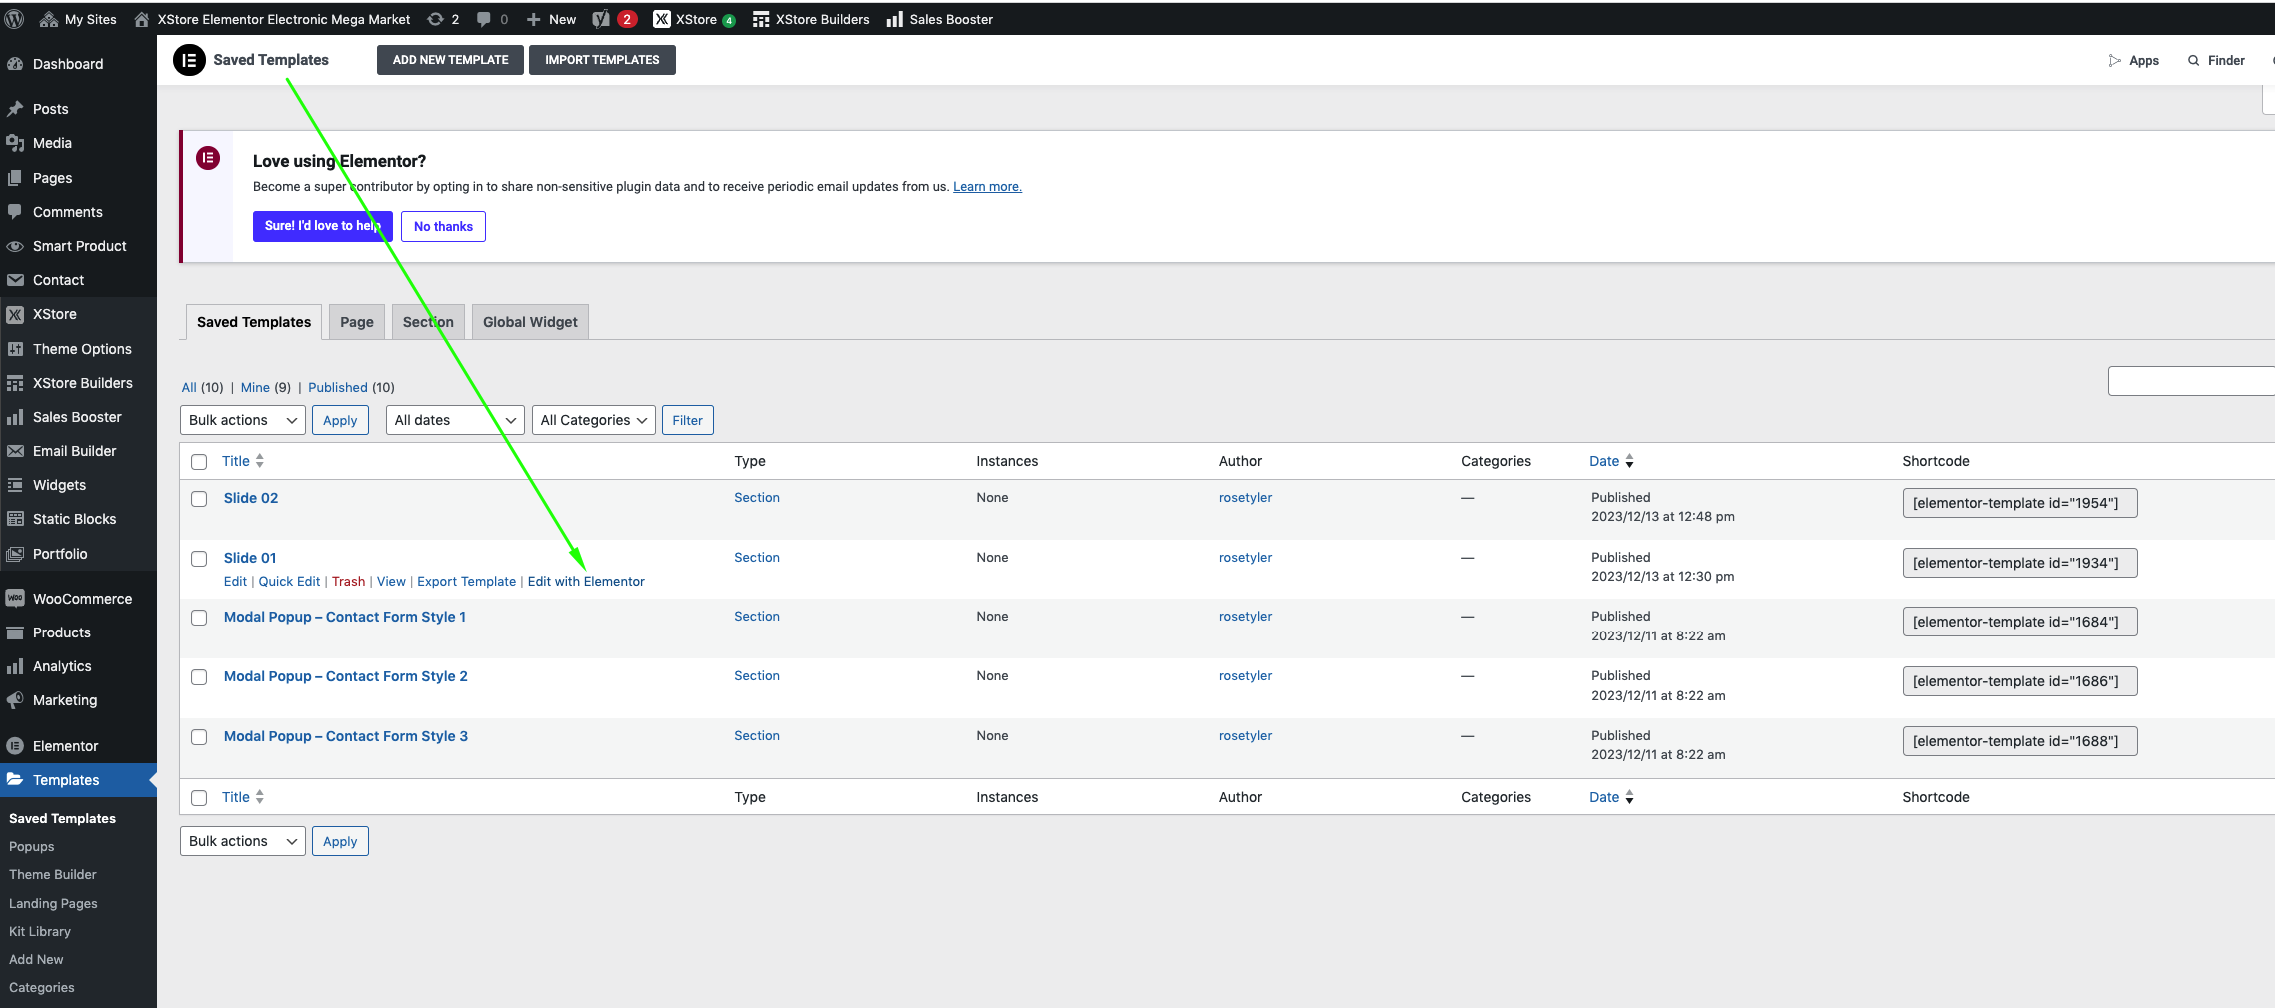Check the Slide 02 row checkbox
The image size is (2275, 1008).
[199, 499]
